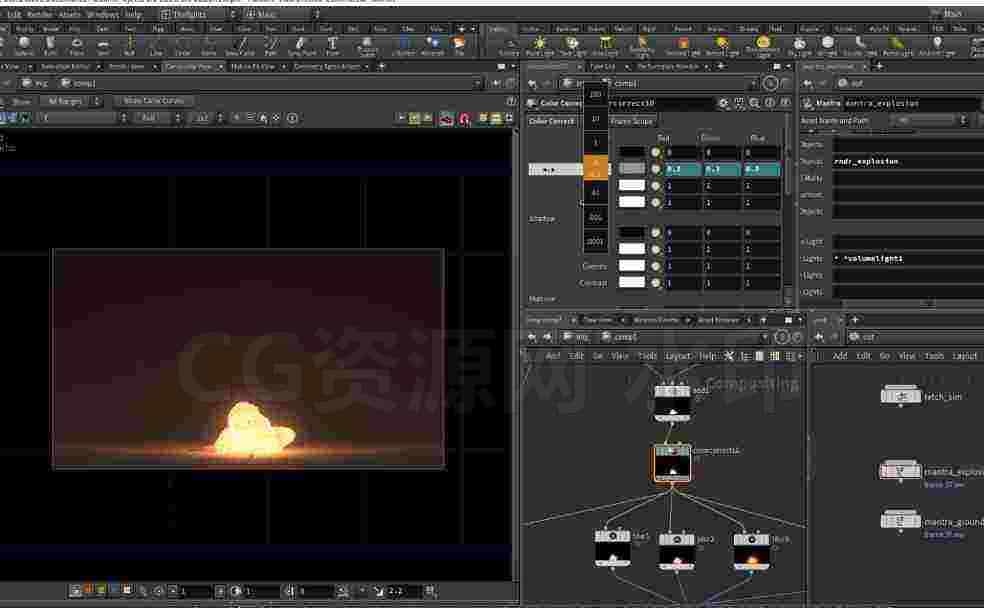Toggle the circle button in the Contrast row
This screenshot has height=608, width=984.
click(x=656, y=283)
